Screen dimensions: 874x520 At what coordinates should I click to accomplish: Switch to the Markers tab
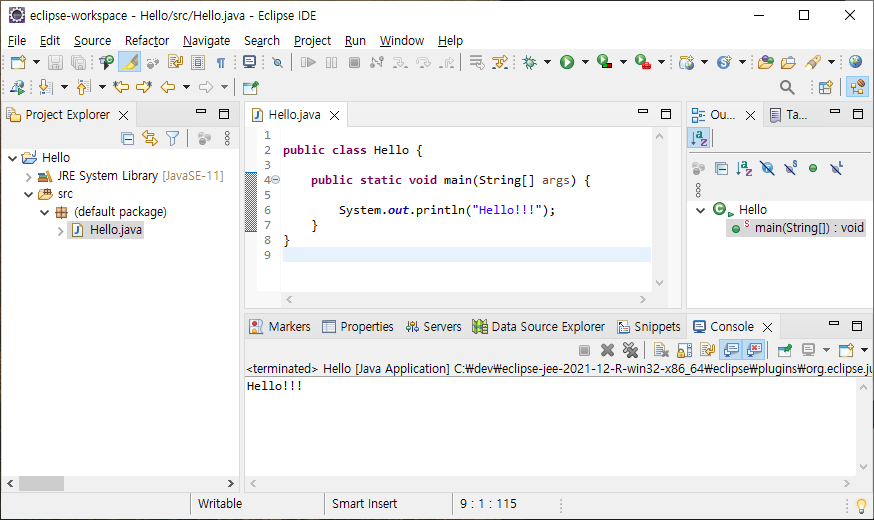point(280,327)
